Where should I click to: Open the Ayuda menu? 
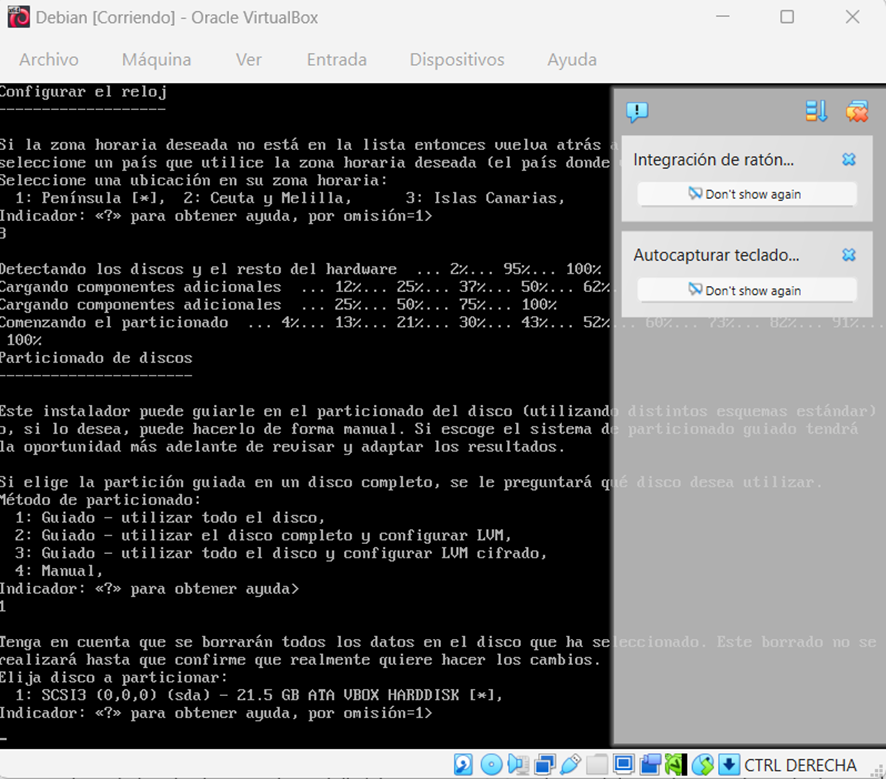[572, 59]
